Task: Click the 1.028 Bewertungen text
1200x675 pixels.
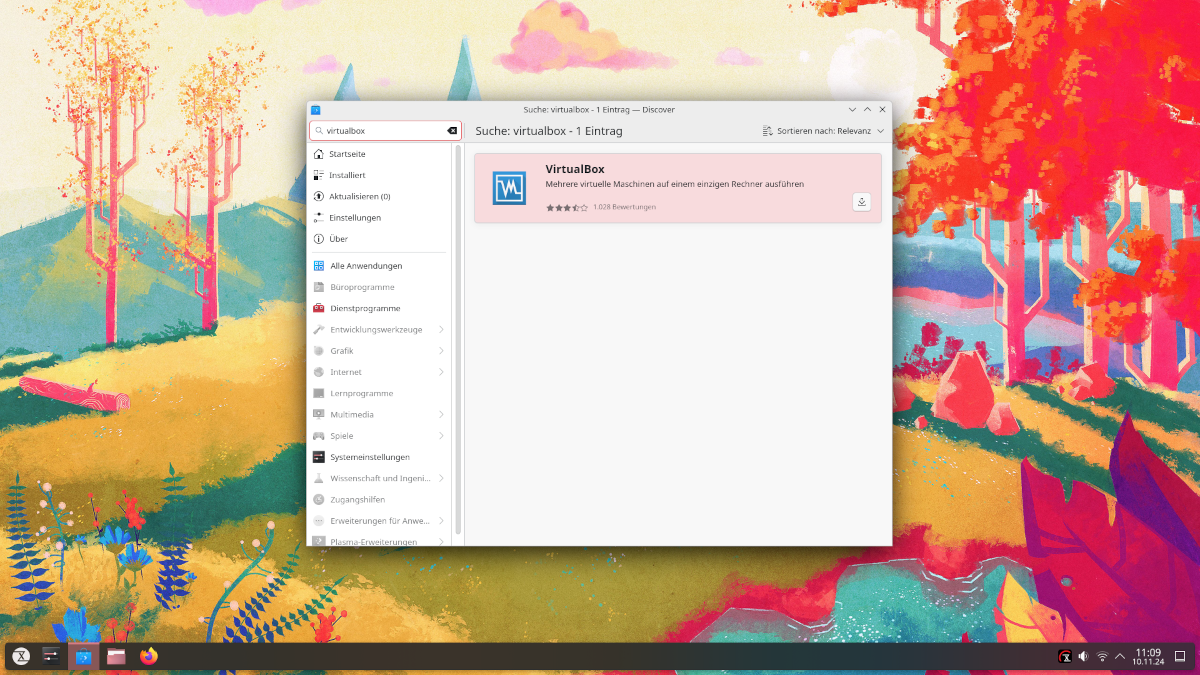Action: click(x=624, y=207)
